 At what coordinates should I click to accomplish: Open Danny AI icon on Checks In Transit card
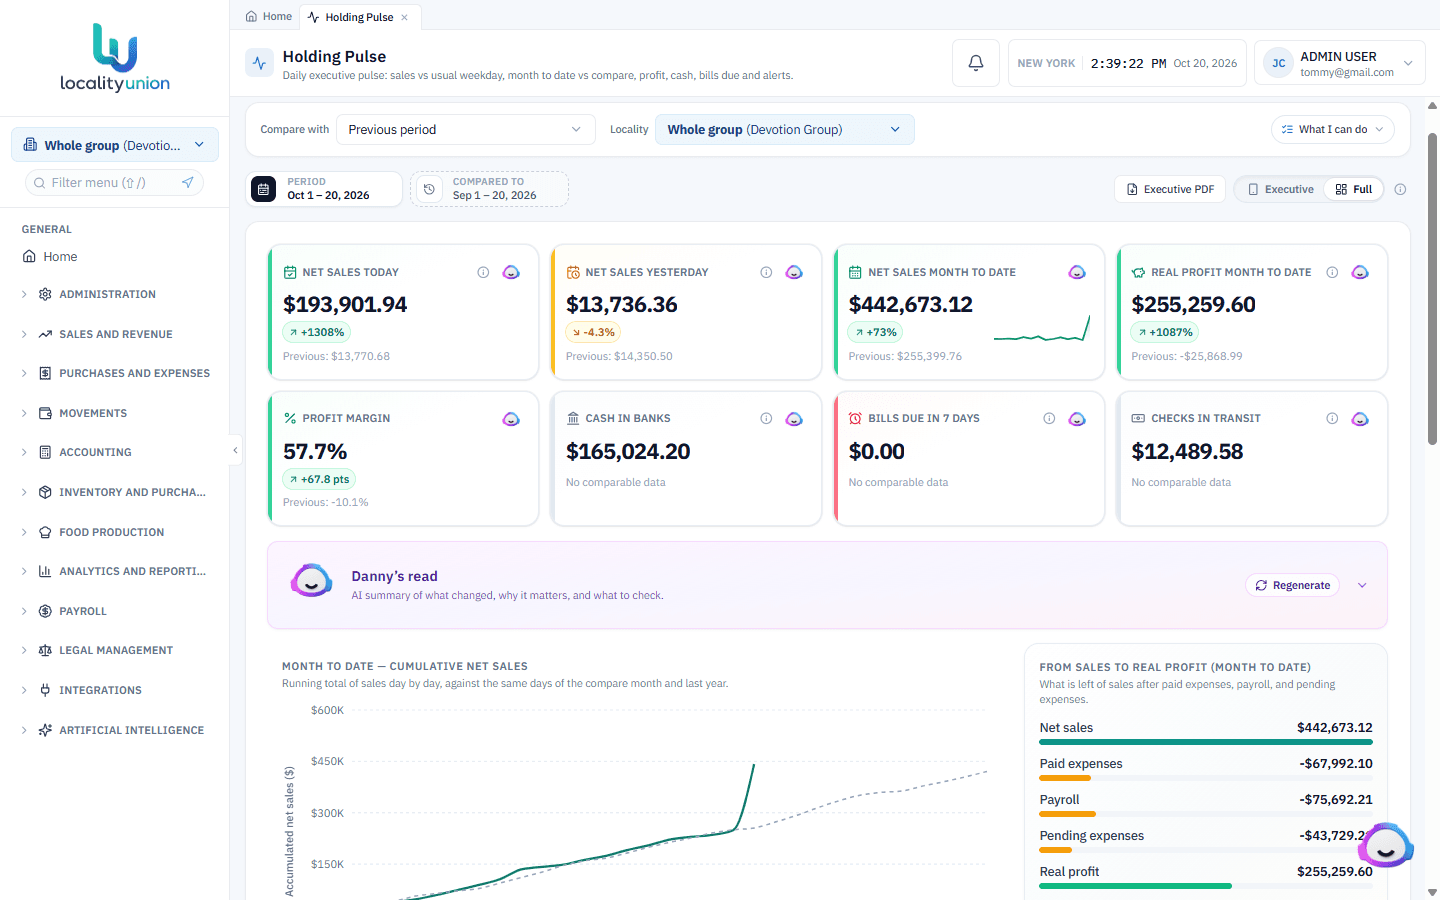[1360, 419]
